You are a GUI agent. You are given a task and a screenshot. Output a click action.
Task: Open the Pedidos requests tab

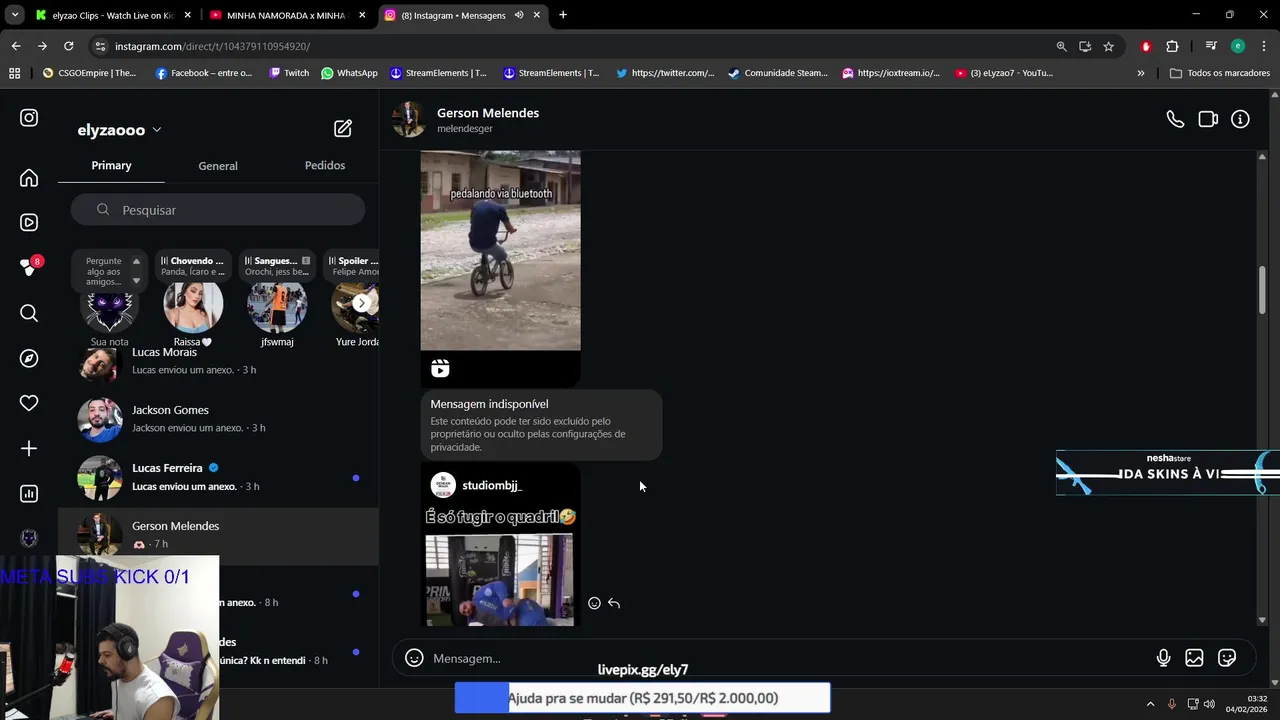point(325,165)
